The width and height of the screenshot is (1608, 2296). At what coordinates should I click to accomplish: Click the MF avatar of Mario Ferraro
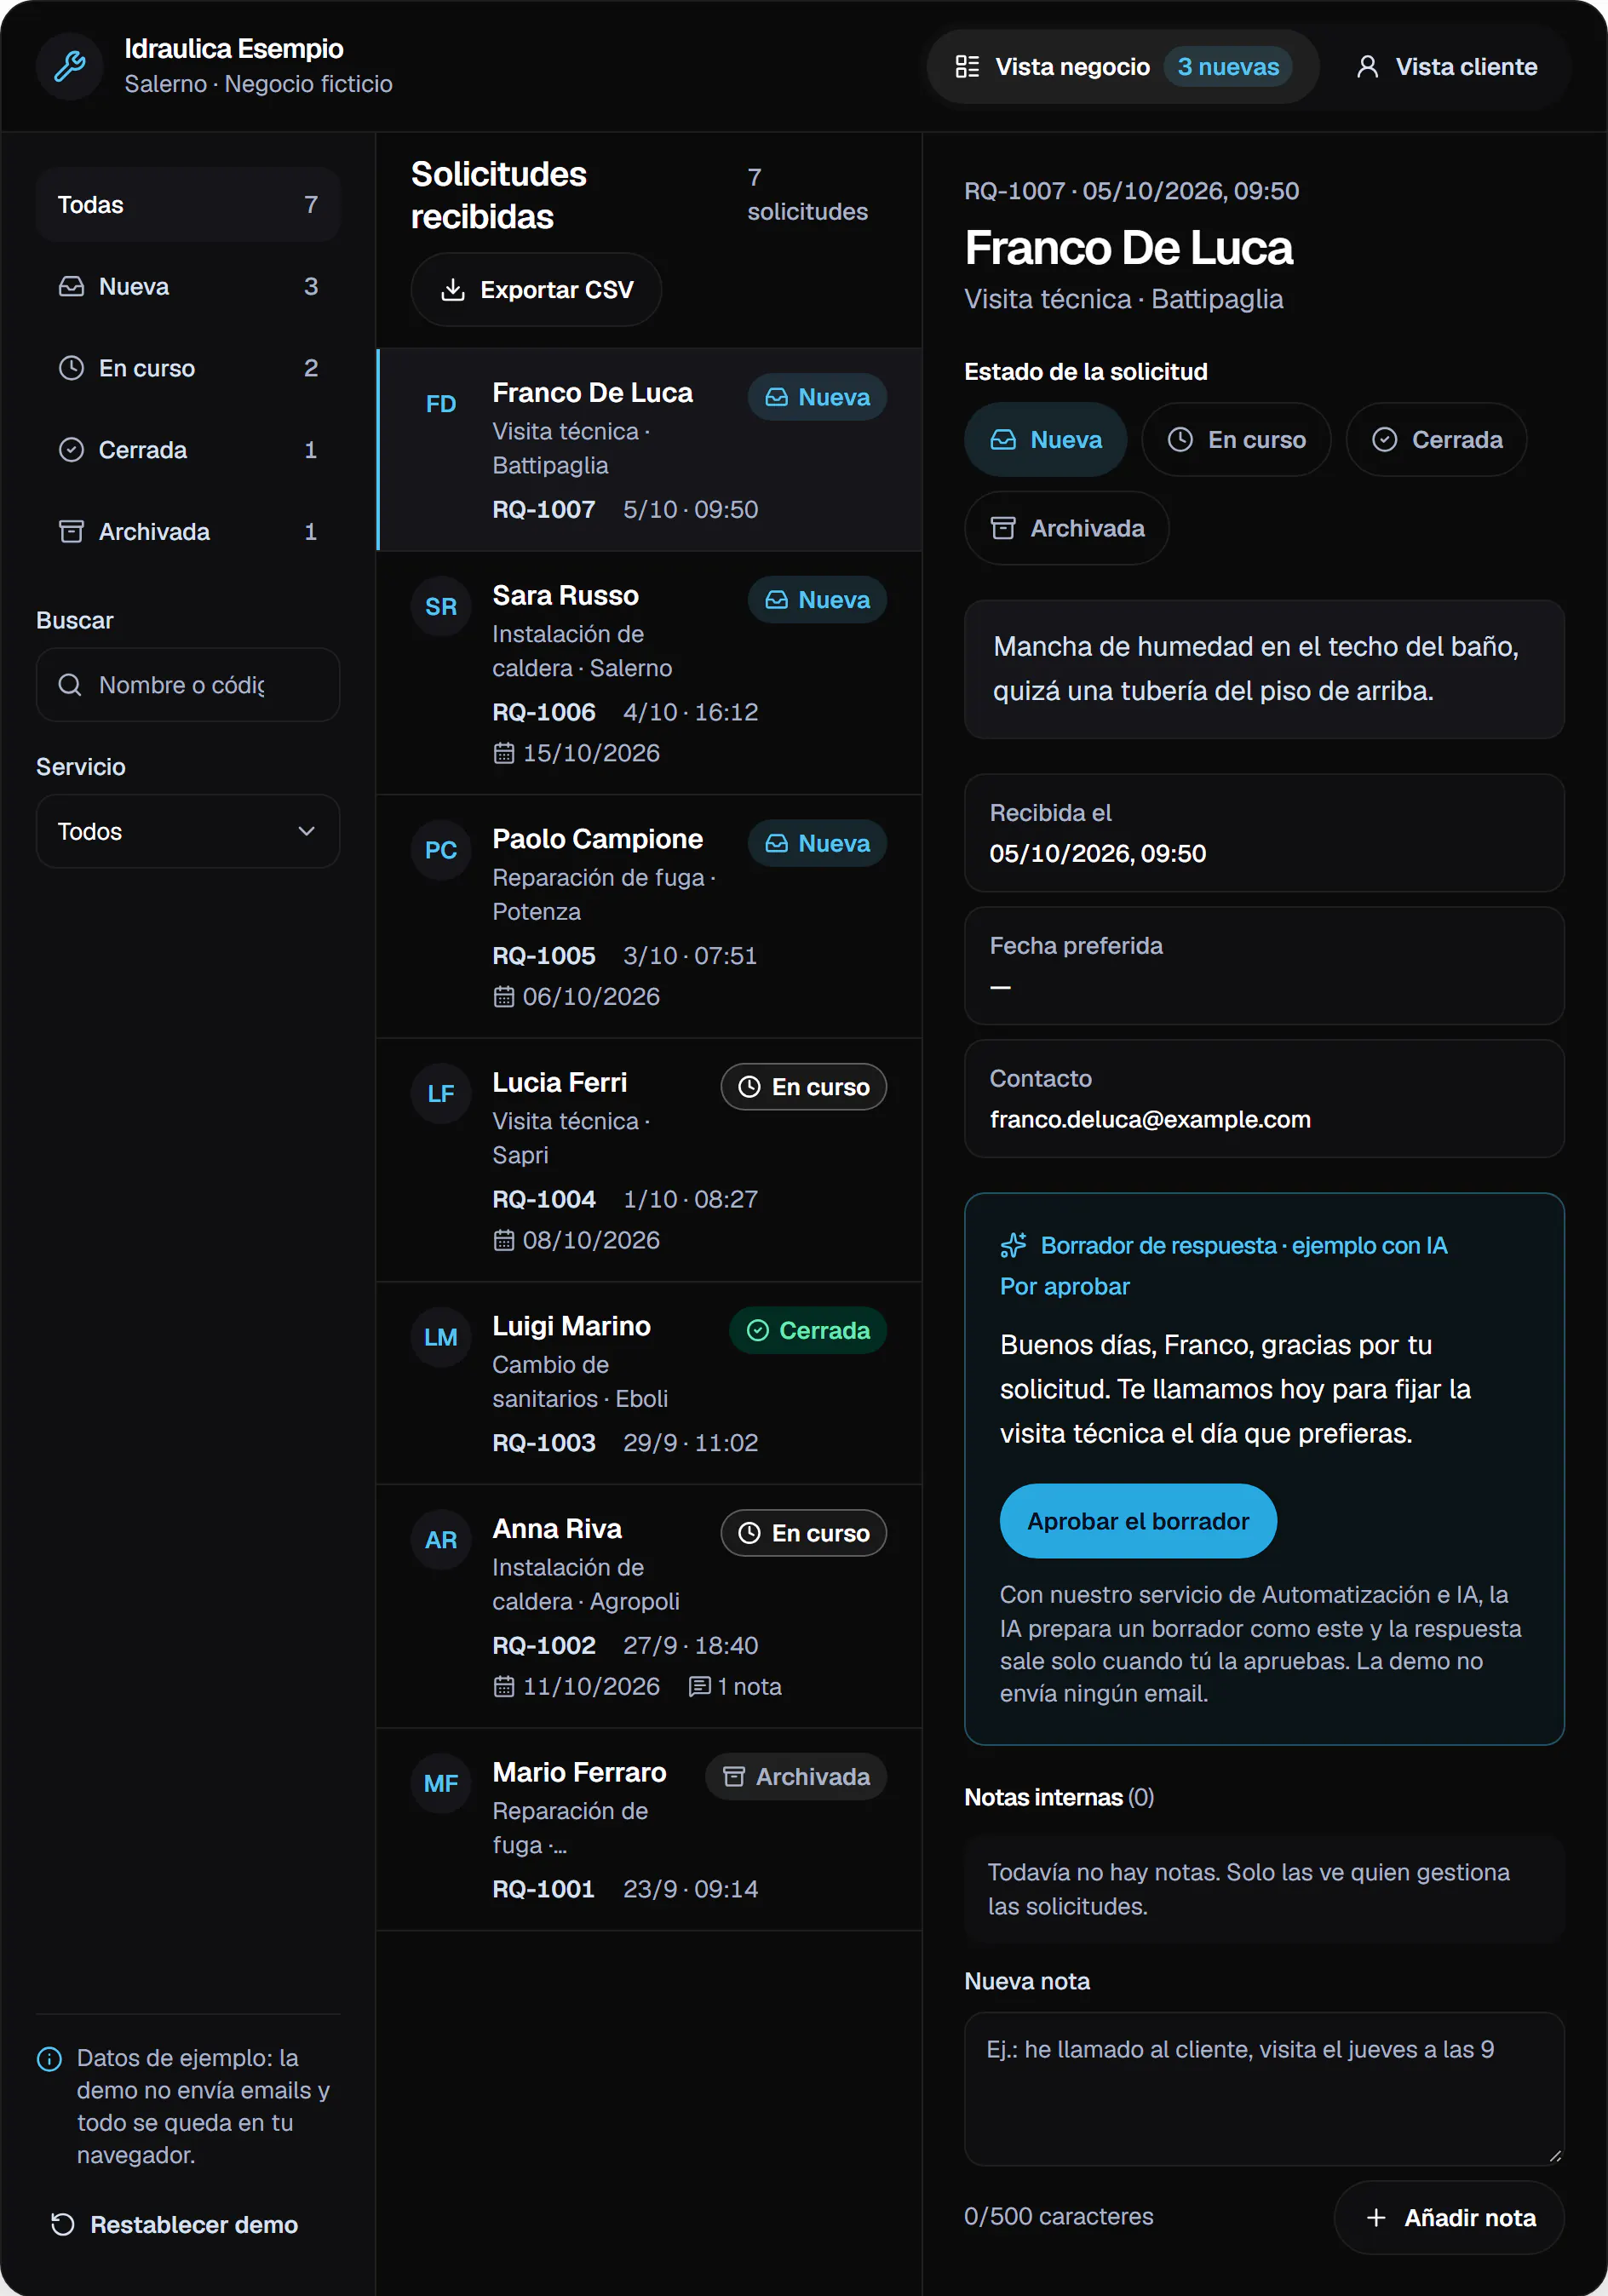pos(441,1783)
